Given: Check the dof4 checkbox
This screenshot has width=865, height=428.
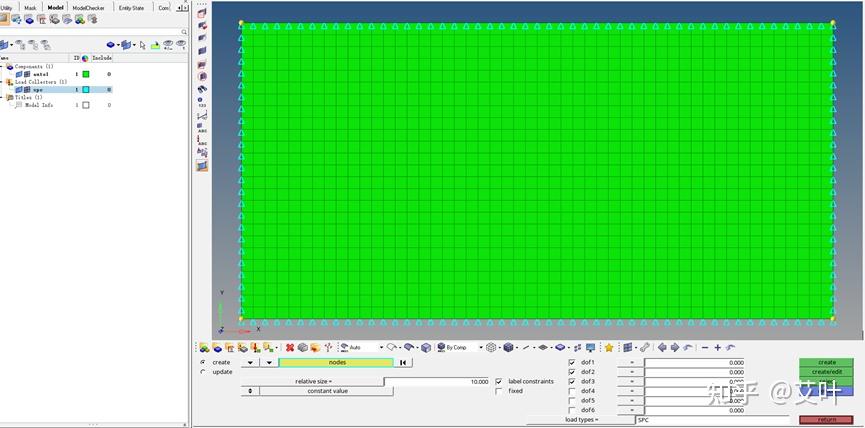Looking at the screenshot, I should pyautogui.click(x=572, y=391).
